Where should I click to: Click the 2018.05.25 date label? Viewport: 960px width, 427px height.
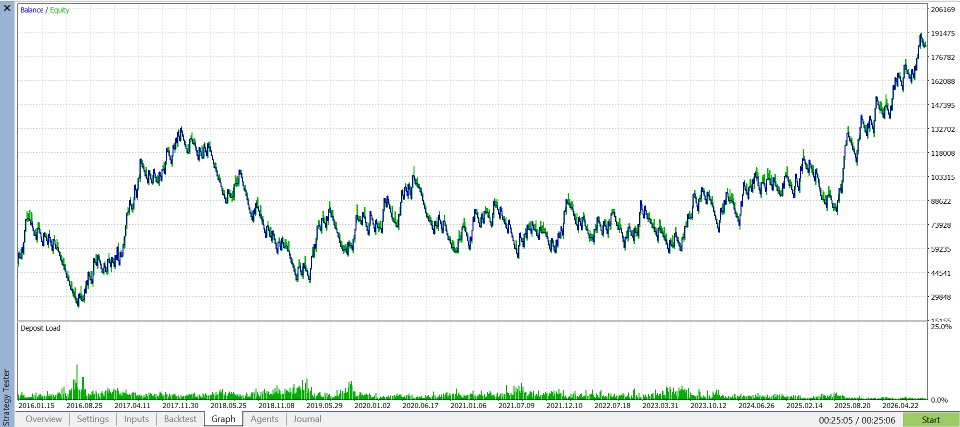[x=228, y=406]
